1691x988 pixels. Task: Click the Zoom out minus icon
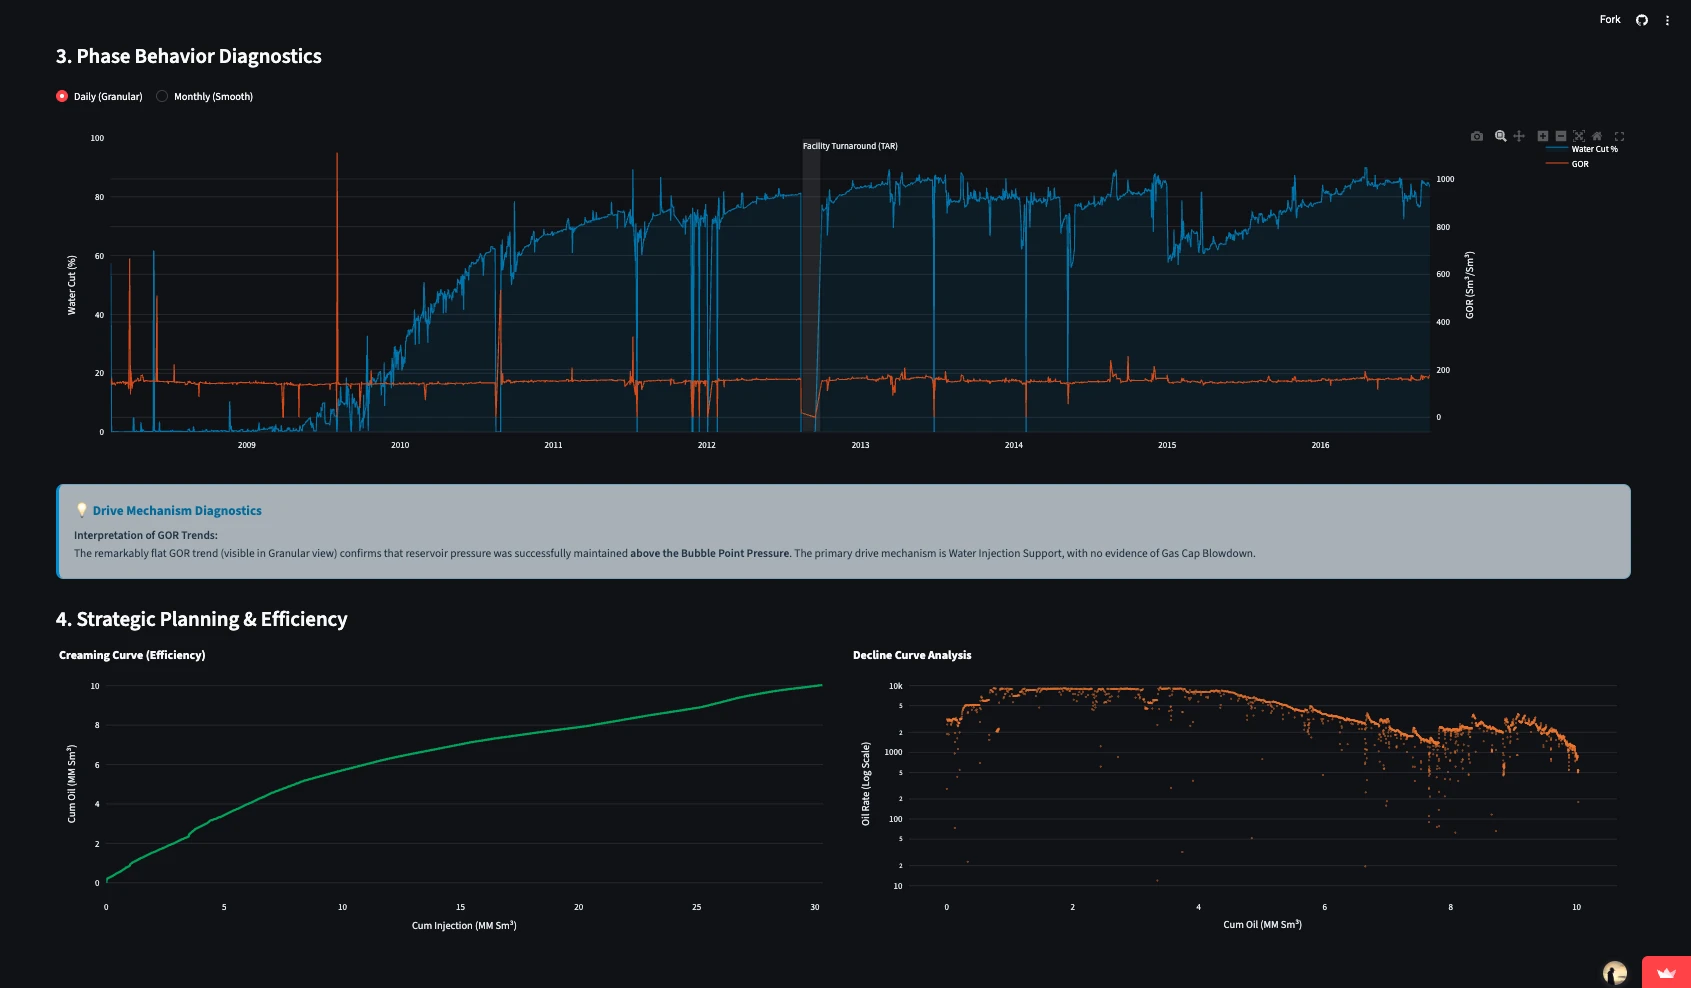coord(1561,136)
